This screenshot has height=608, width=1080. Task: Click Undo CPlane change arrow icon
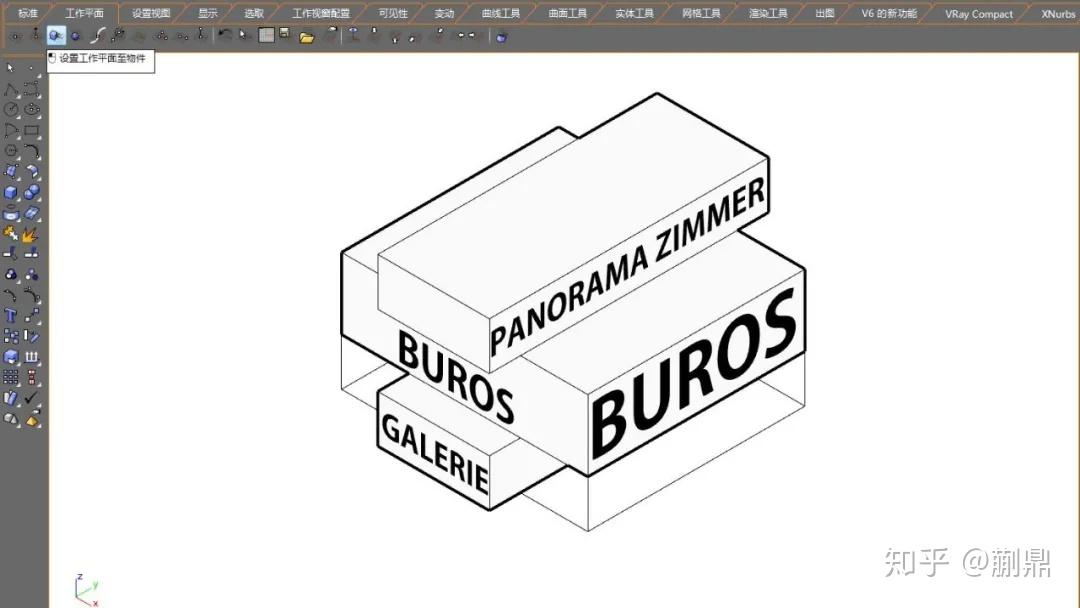[x=225, y=34]
